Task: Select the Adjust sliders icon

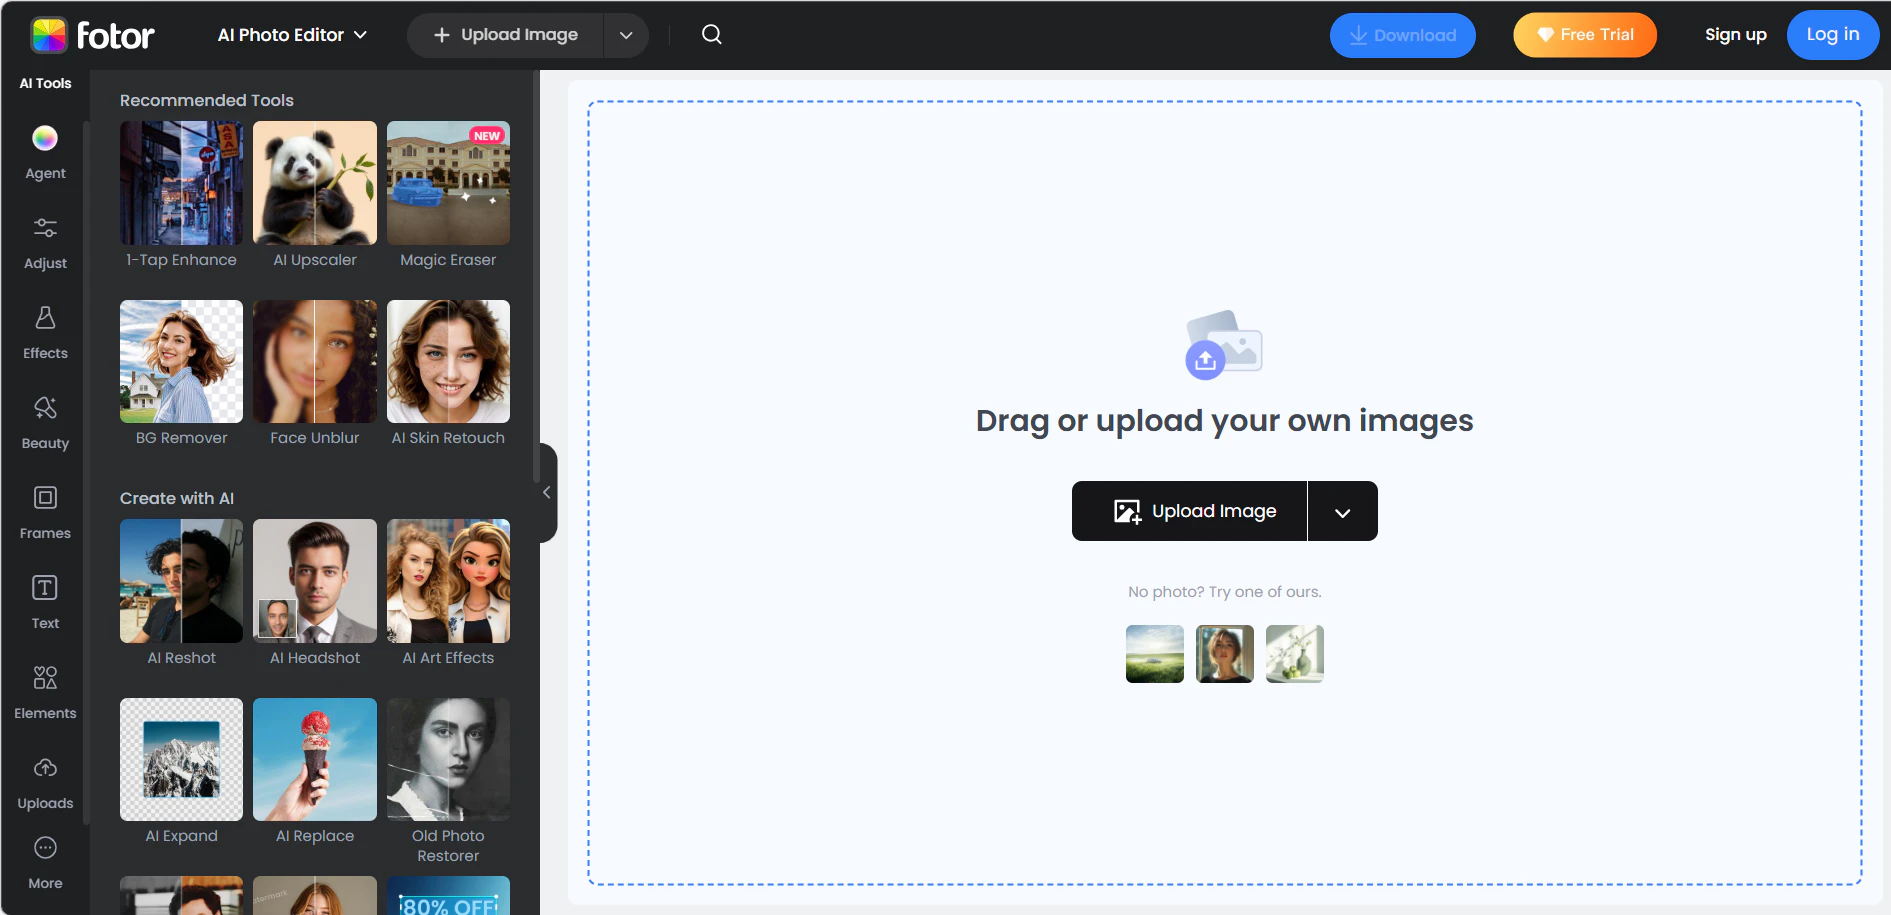Action: [45, 229]
